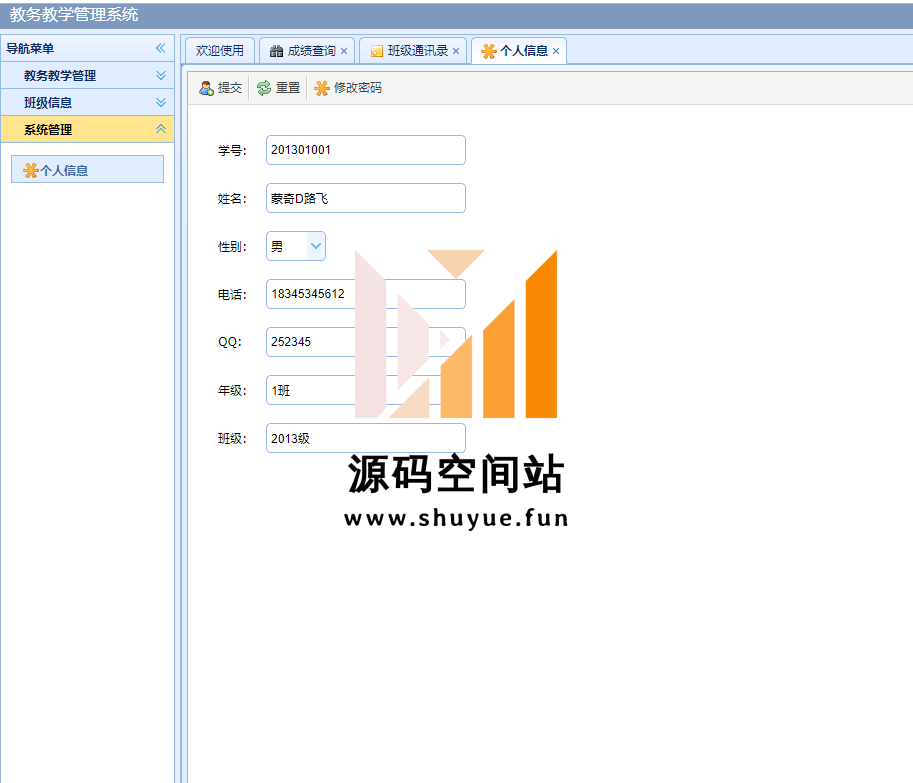
Task: Close the 班级通讯录 tab
Action: pyautogui.click(x=456, y=51)
